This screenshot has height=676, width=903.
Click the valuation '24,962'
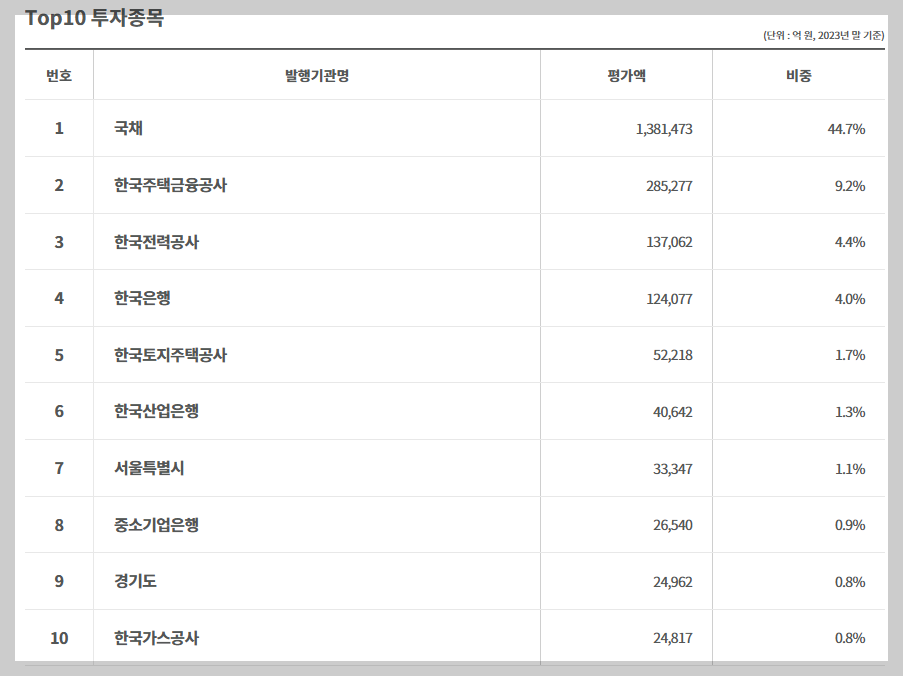click(x=673, y=582)
